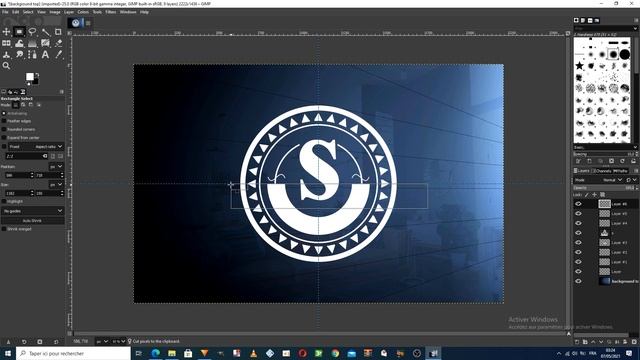This screenshot has width=640, height=360.
Task: Set aspect ratio to landscape orientation
Action: [60, 156]
